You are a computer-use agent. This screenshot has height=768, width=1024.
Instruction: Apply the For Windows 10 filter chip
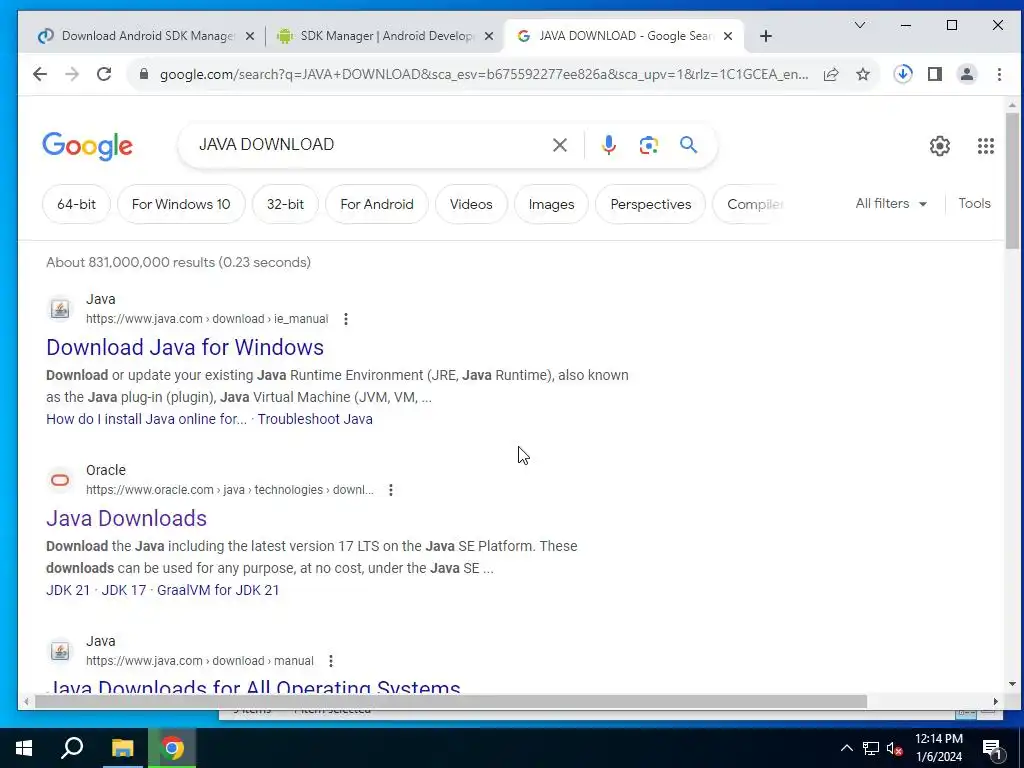[x=181, y=204]
